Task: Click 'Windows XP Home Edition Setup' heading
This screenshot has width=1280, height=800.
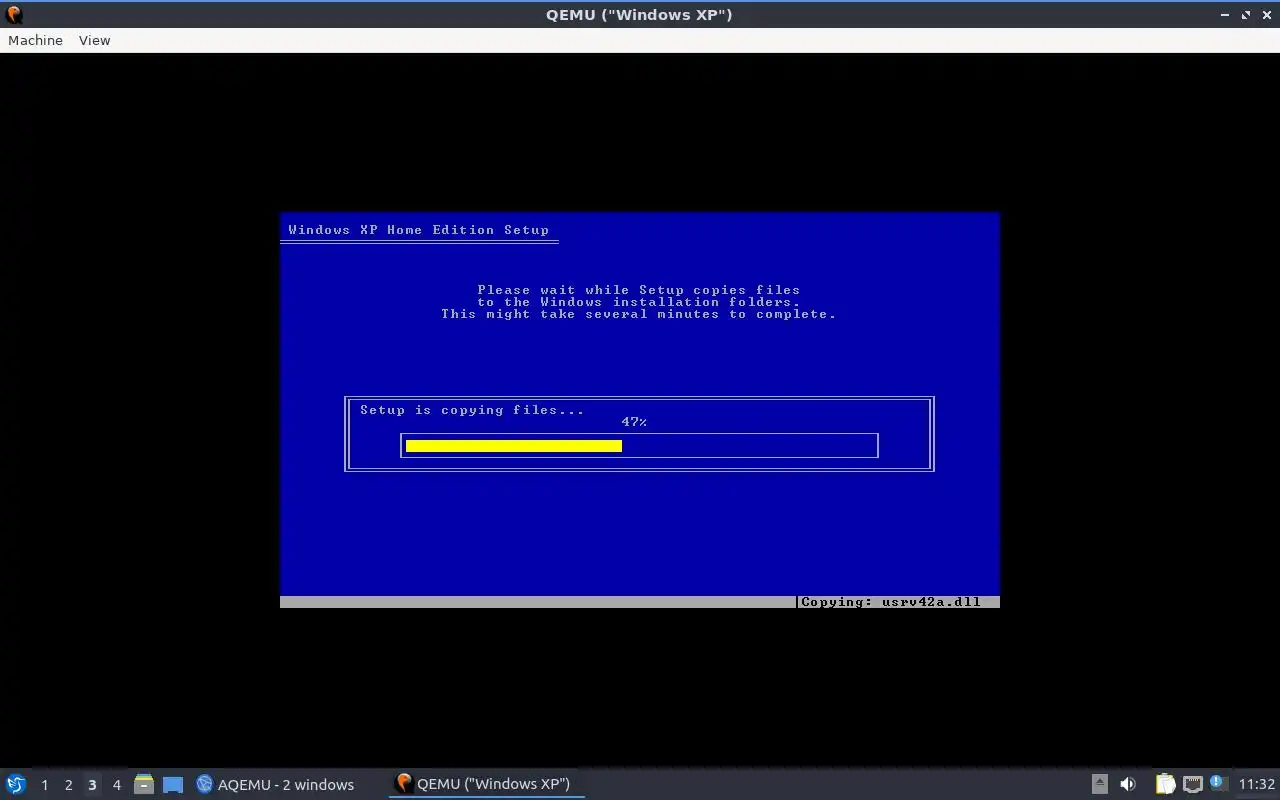Action: point(418,230)
